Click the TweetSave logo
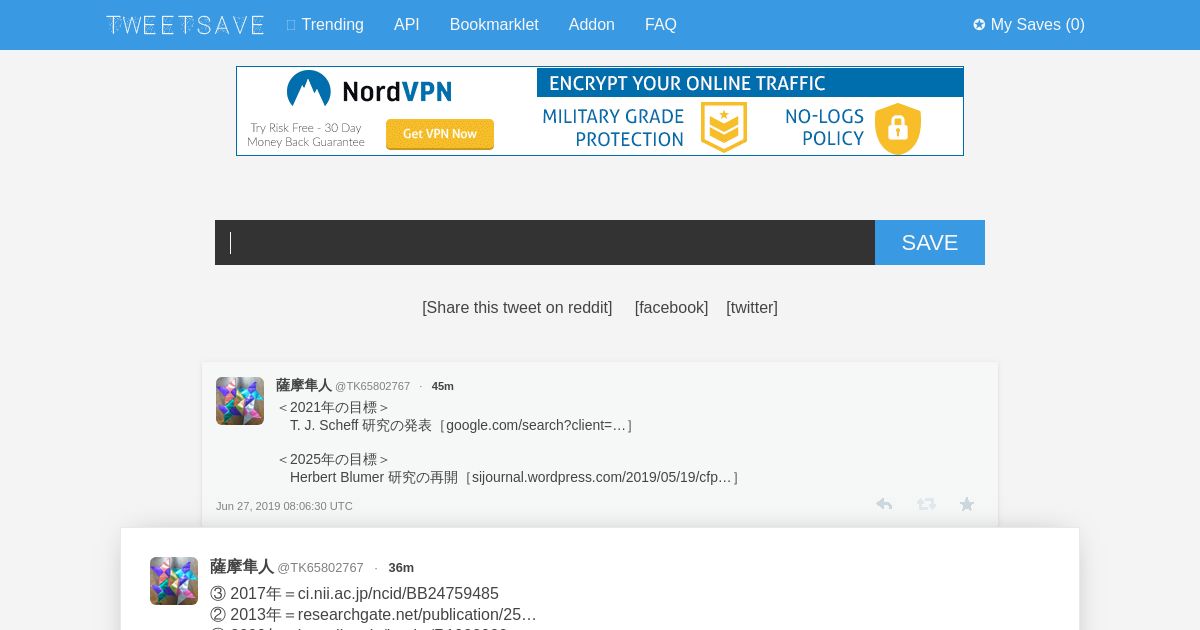 pyautogui.click(x=185, y=25)
